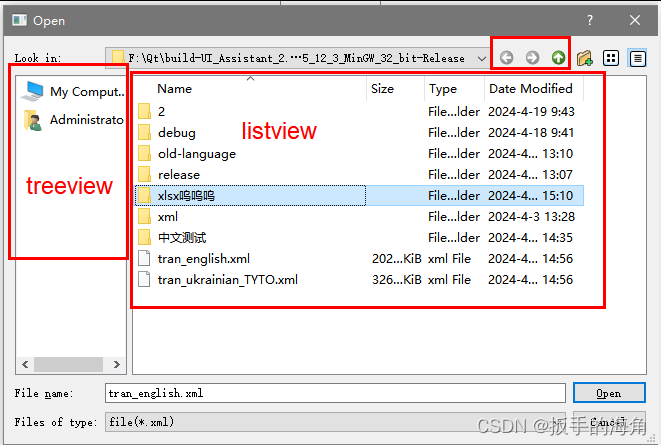Click the Open button

point(609,393)
